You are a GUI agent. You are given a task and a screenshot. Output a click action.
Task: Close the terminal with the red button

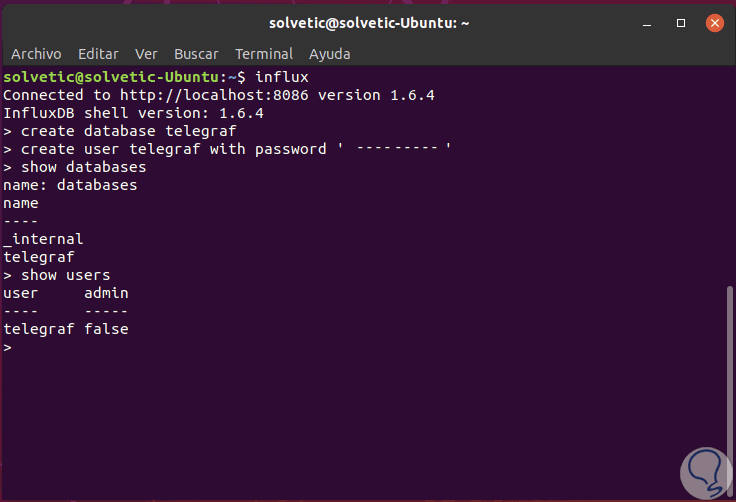[x=713, y=22]
